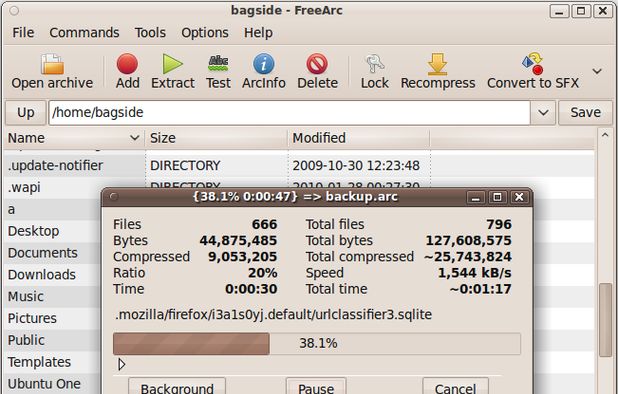Click the file list scrollbar up arrow
Screen dimensions: 618x394
(x=605, y=136)
